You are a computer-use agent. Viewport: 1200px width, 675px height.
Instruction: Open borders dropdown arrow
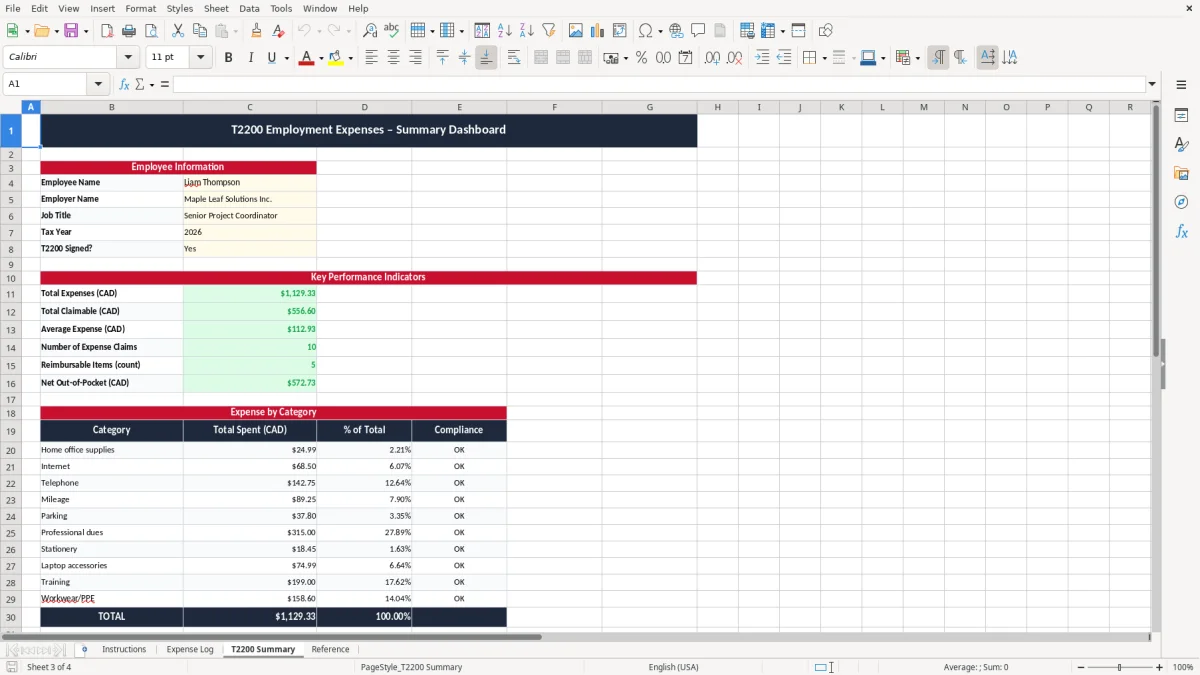click(x=824, y=58)
